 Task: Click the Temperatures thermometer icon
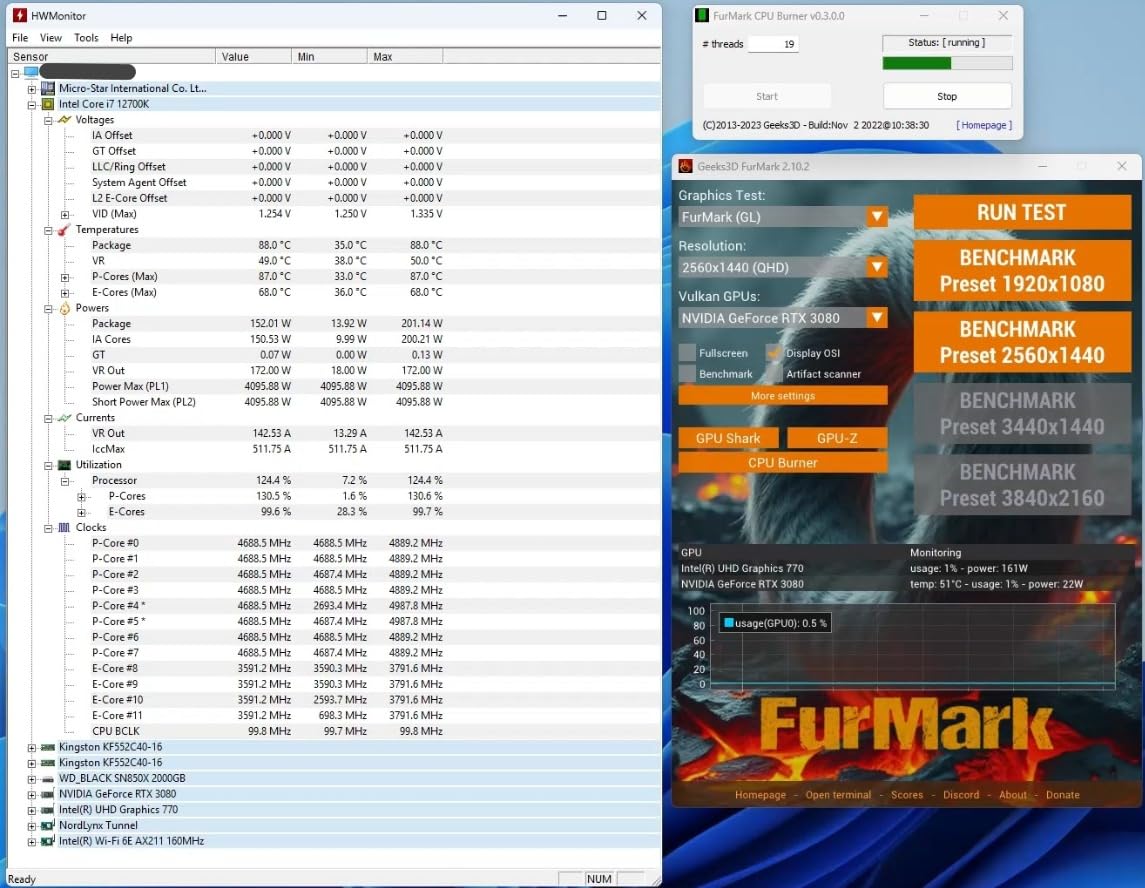coord(64,230)
